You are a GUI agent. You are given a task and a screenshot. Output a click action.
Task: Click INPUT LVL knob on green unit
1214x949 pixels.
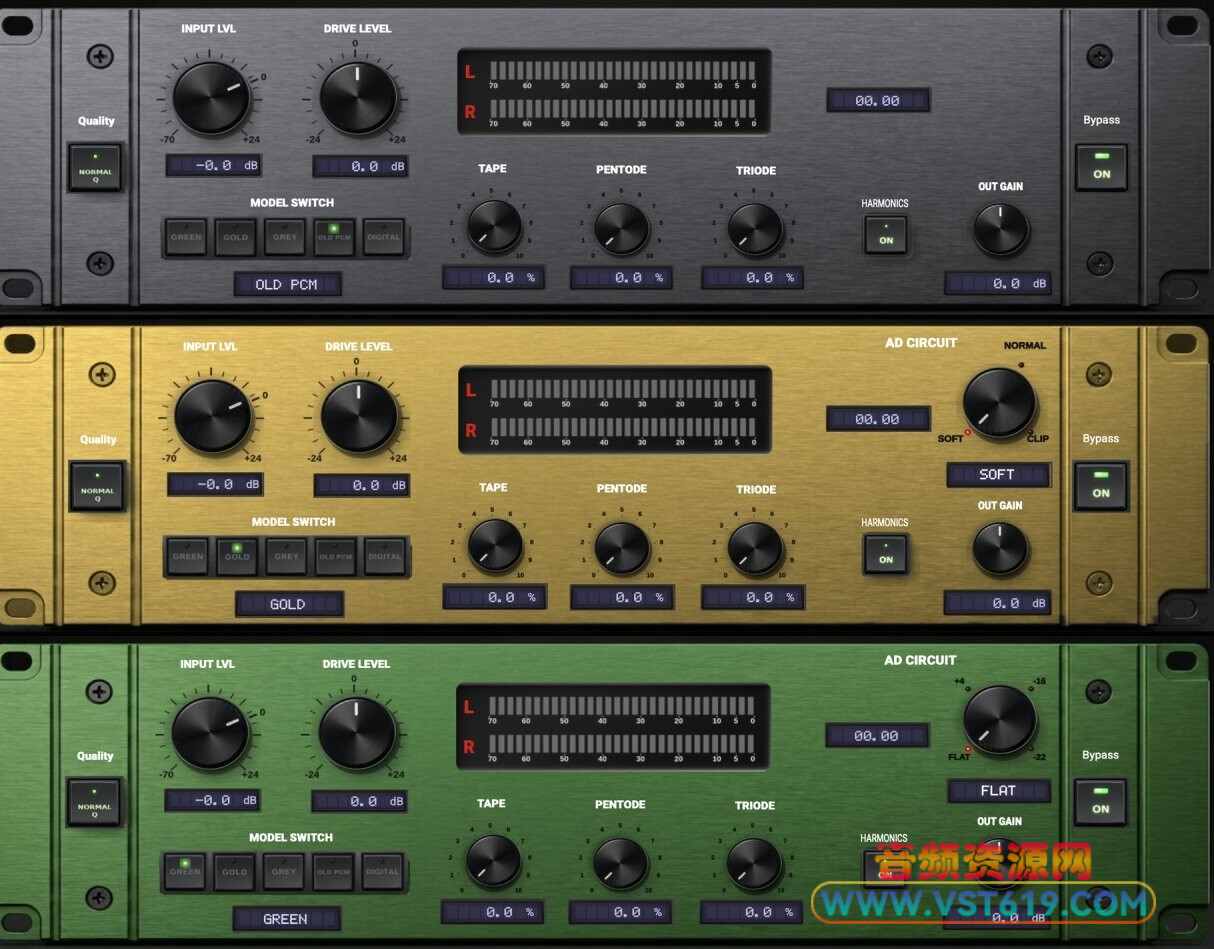210,733
